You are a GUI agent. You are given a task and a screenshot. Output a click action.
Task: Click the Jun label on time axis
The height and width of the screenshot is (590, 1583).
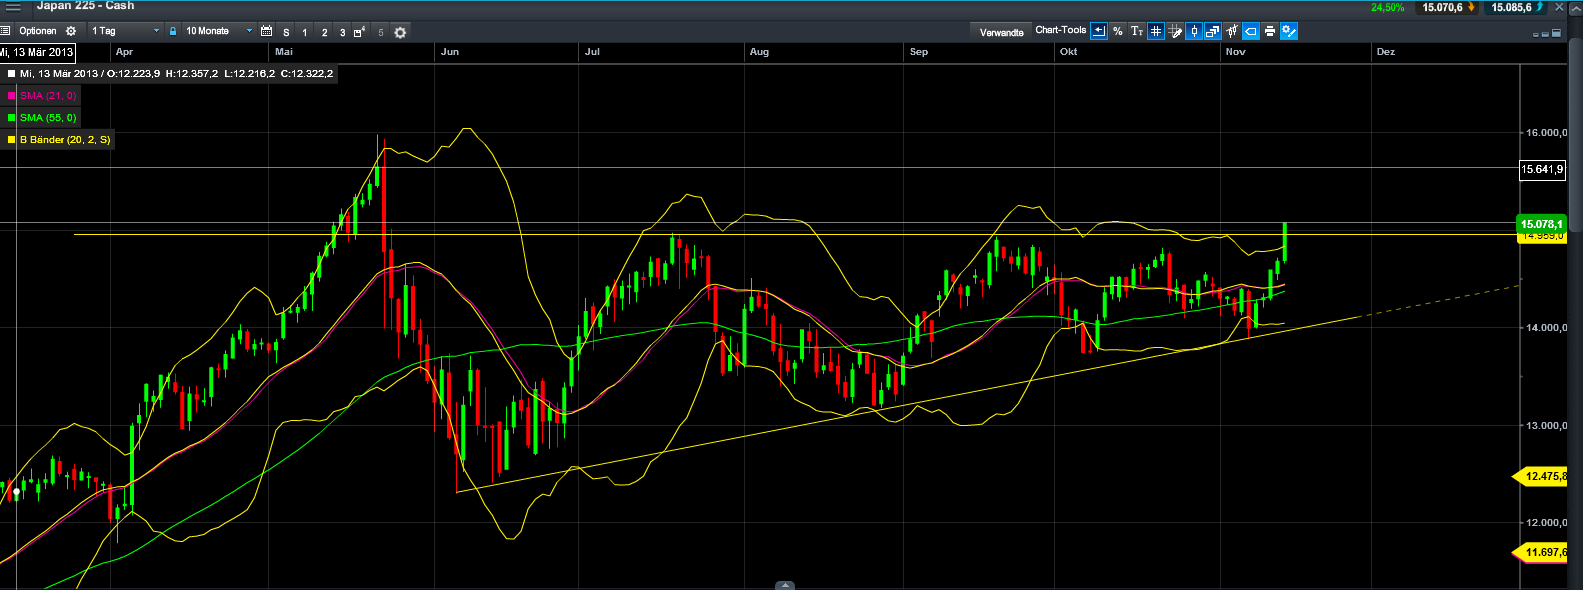(450, 52)
